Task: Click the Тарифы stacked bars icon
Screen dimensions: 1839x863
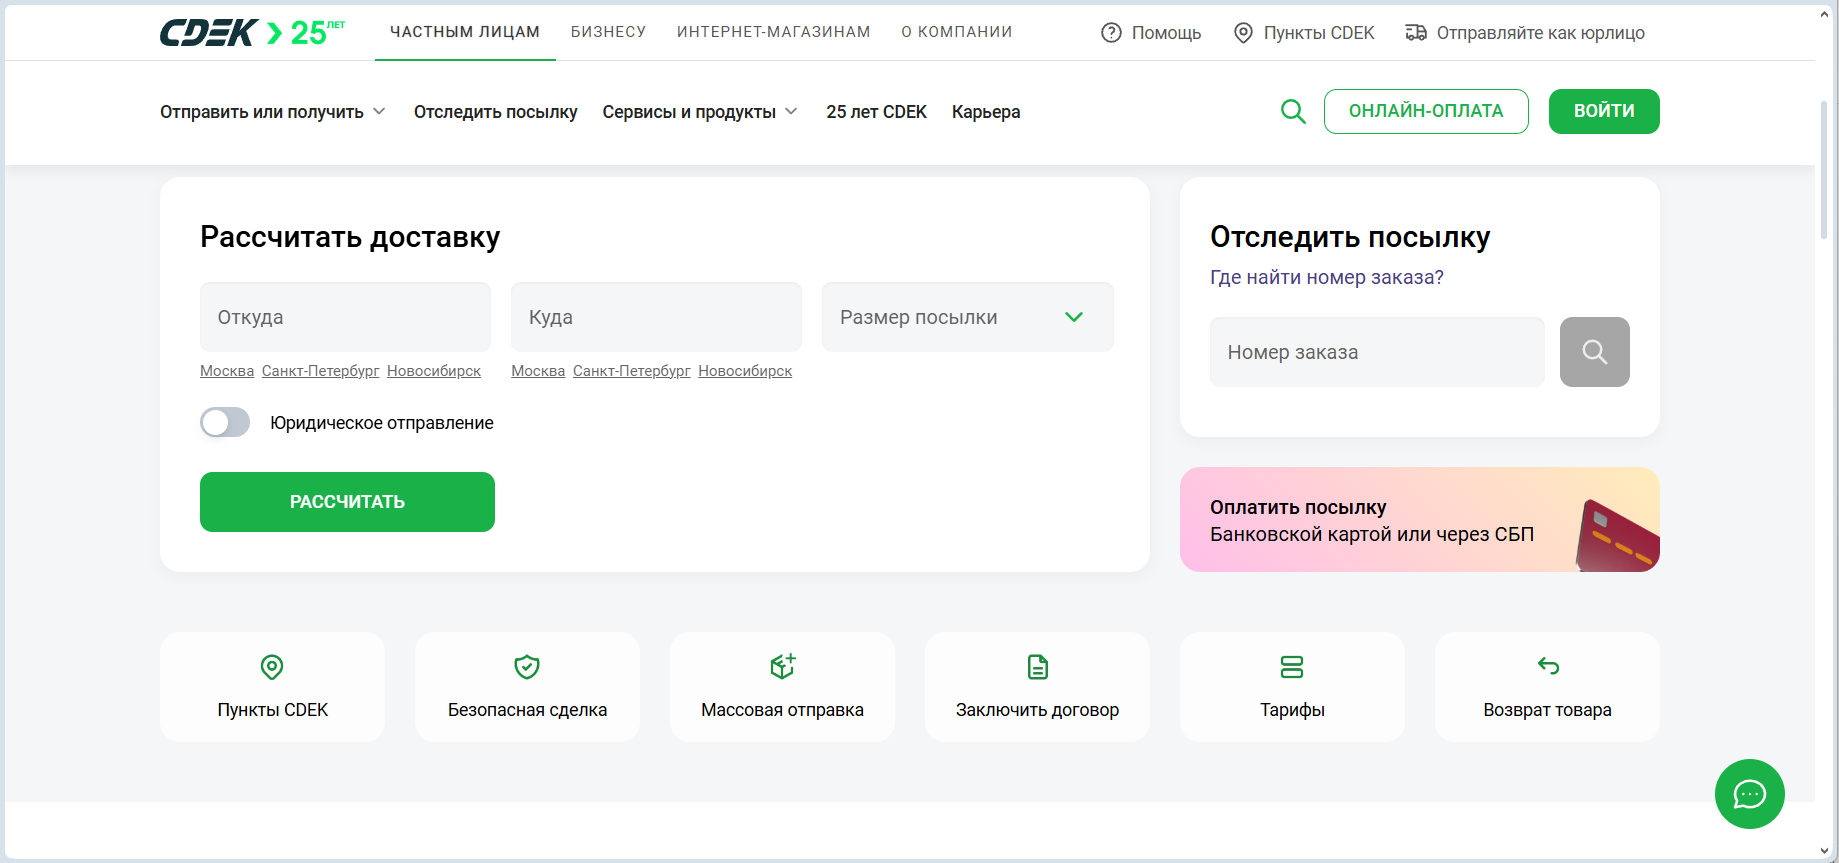Action: click(1292, 667)
